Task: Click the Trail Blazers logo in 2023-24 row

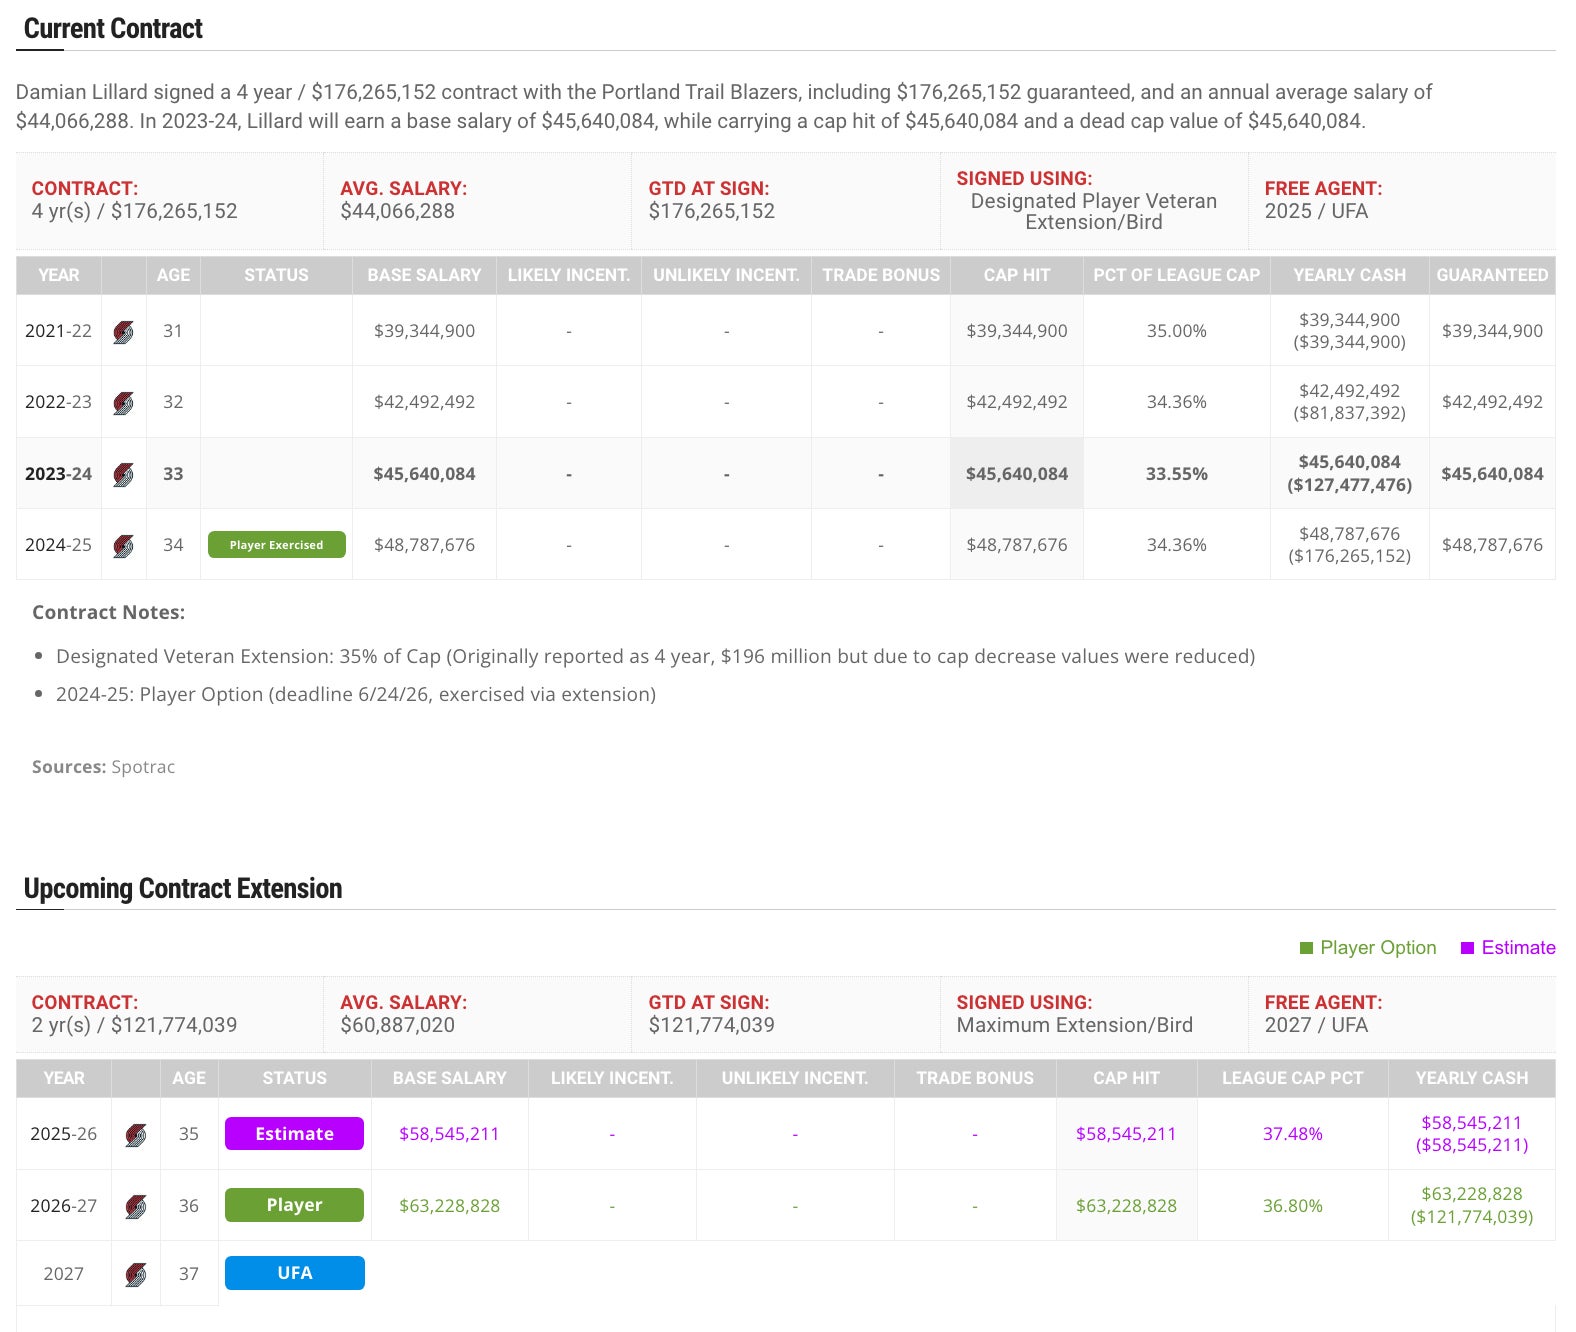Action: coord(124,475)
